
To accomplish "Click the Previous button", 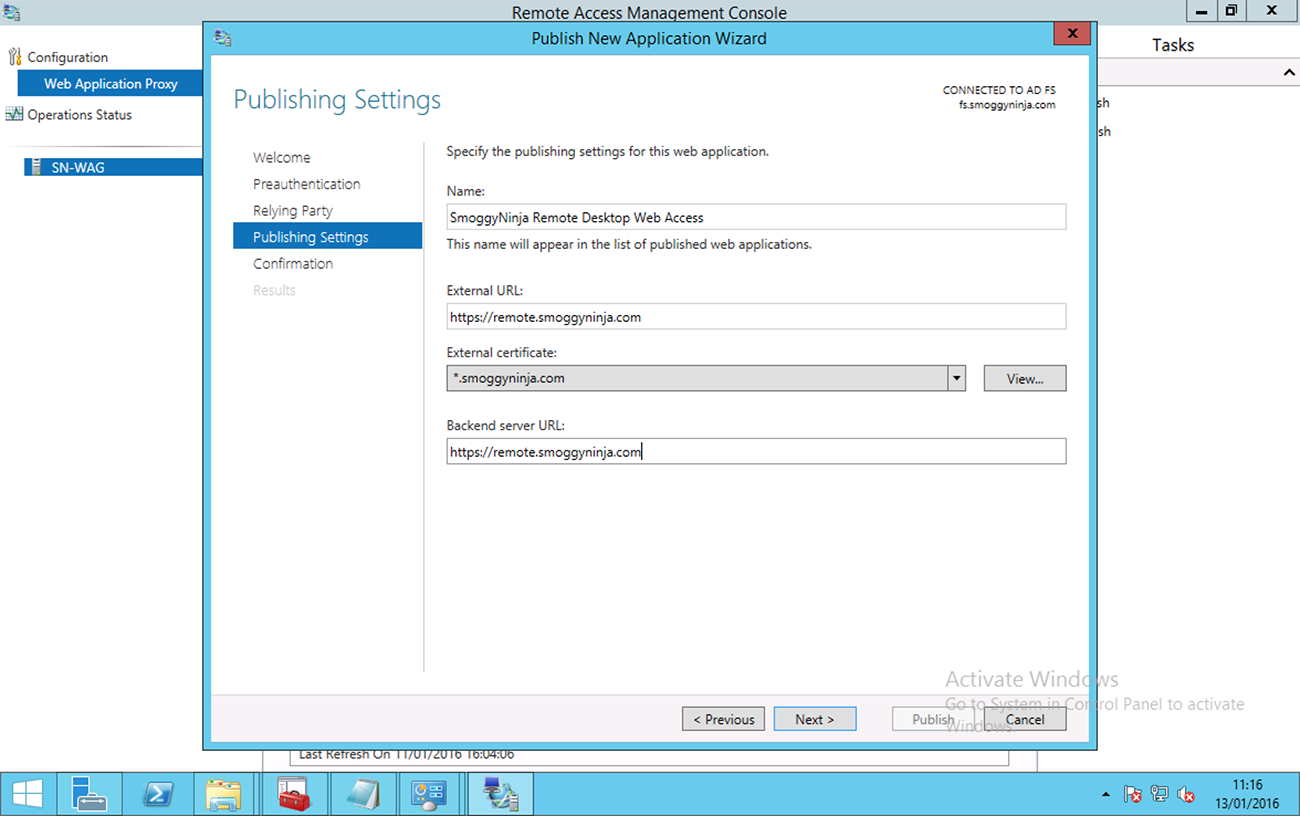I will tap(724, 719).
